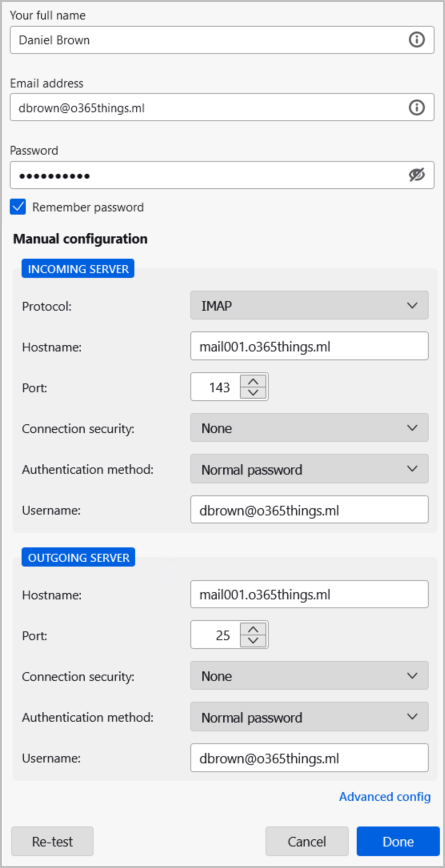Open the incoming Protocol IMAP dropdown

click(x=309, y=305)
